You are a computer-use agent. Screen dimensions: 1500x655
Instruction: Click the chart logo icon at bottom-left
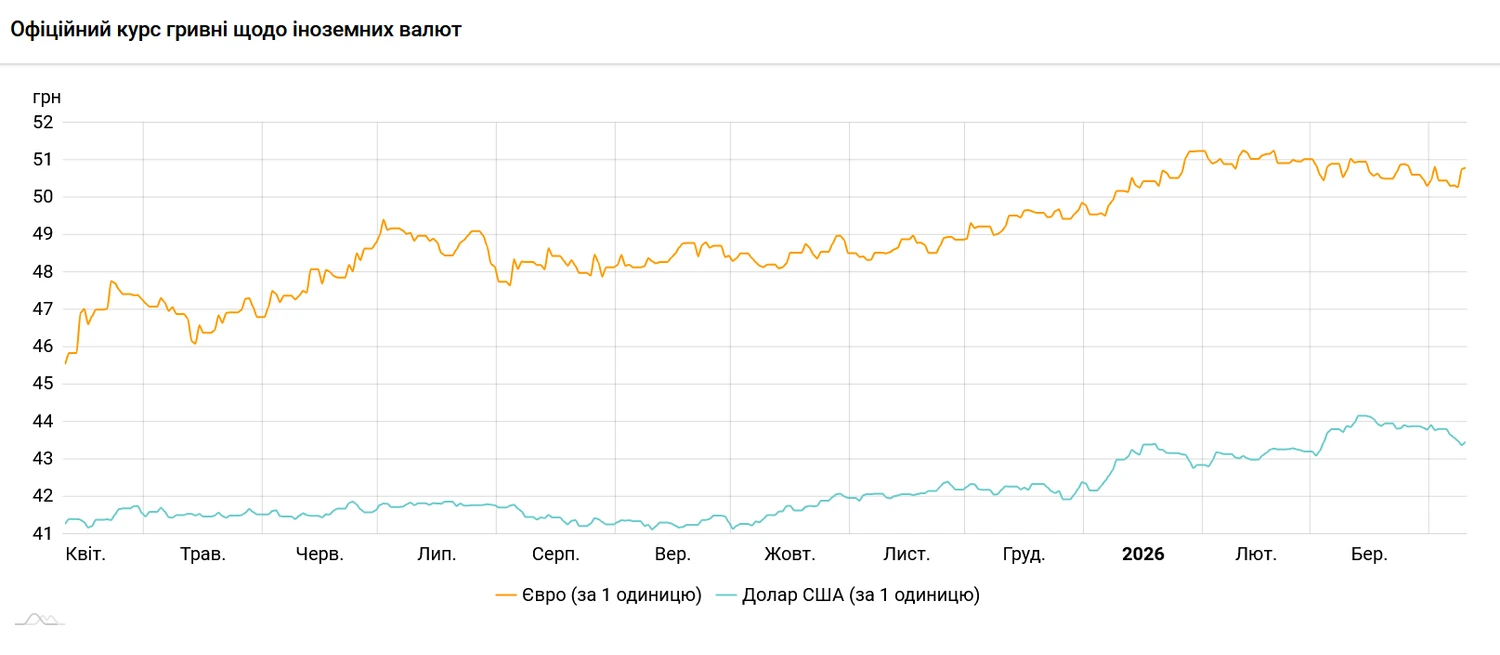[39, 620]
